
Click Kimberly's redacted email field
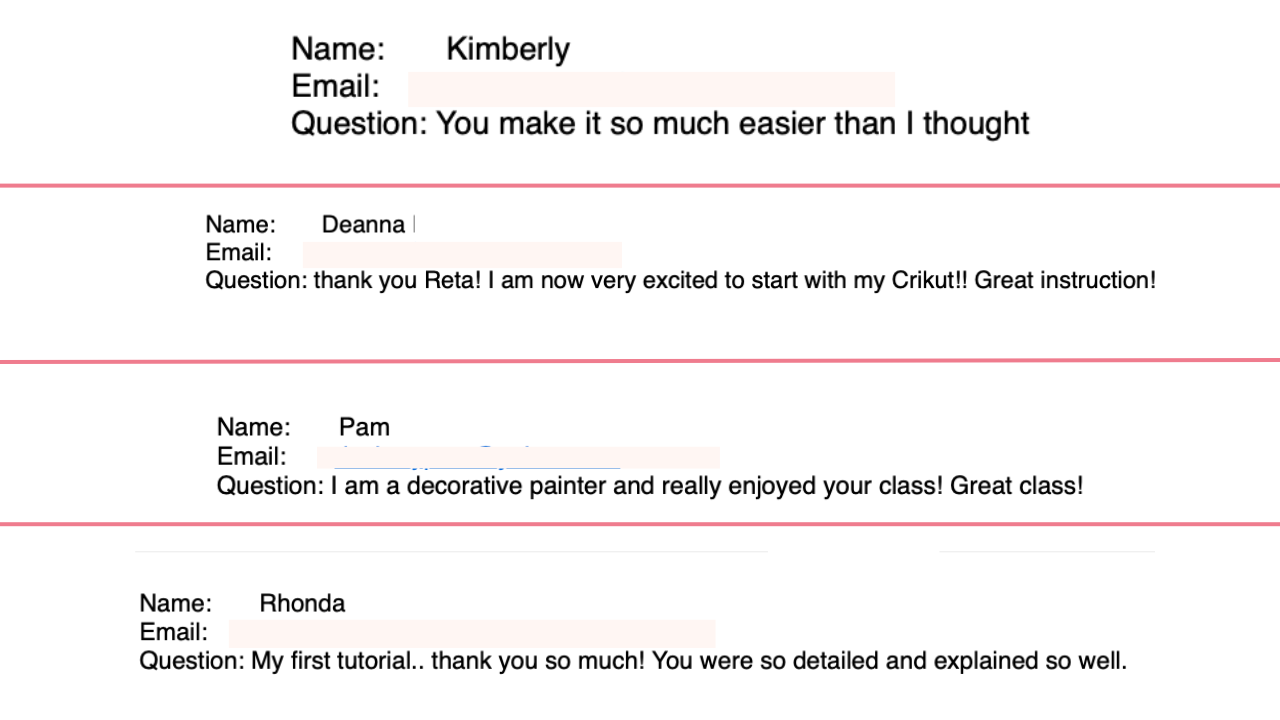[x=651, y=89]
